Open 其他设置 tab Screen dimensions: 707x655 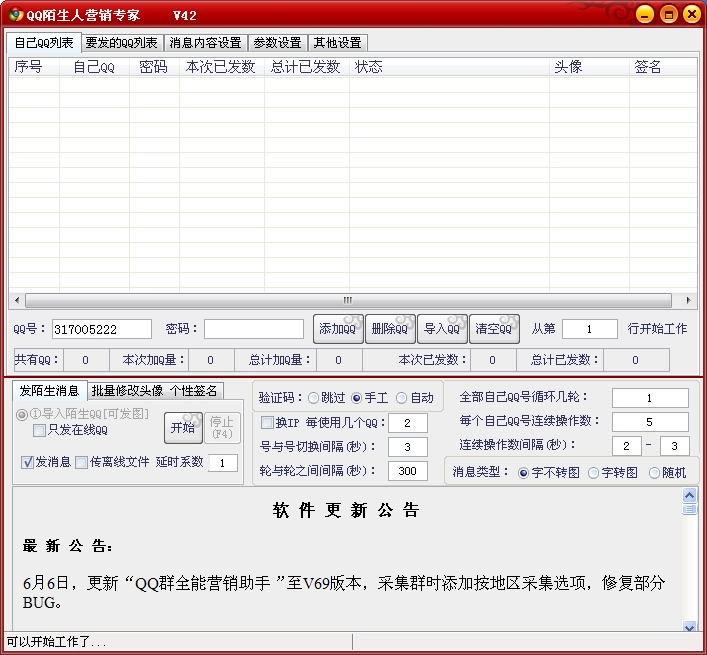coord(337,43)
